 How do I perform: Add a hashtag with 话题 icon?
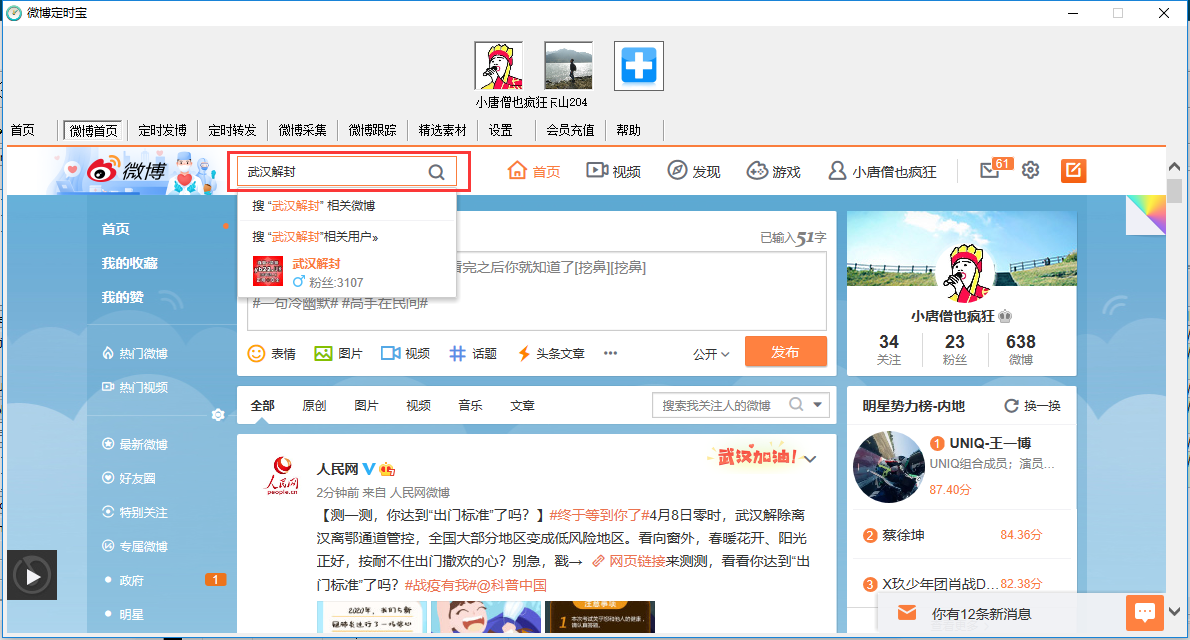pos(457,353)
